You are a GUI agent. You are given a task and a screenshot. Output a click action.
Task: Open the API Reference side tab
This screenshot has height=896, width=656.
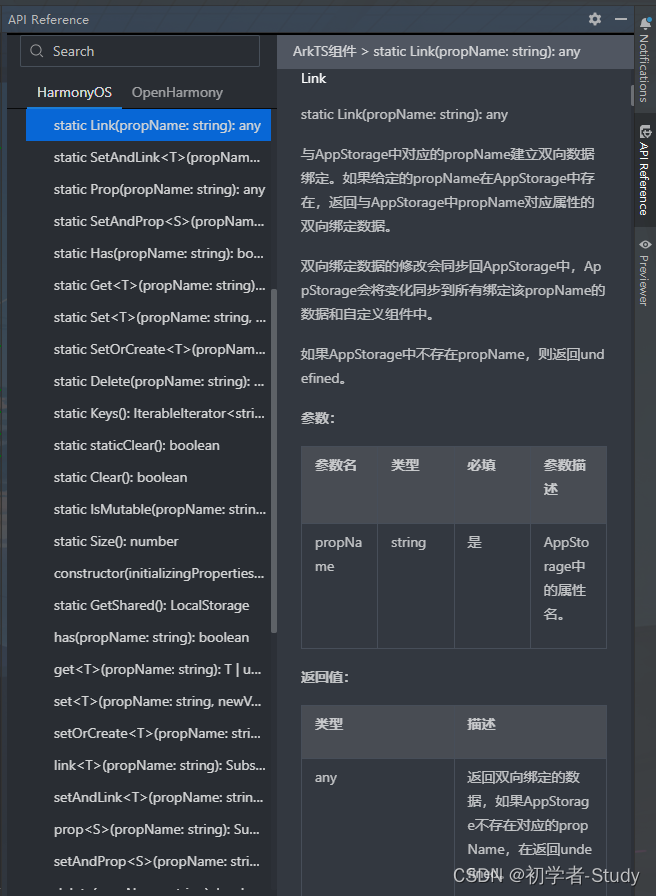click(645, 170)
